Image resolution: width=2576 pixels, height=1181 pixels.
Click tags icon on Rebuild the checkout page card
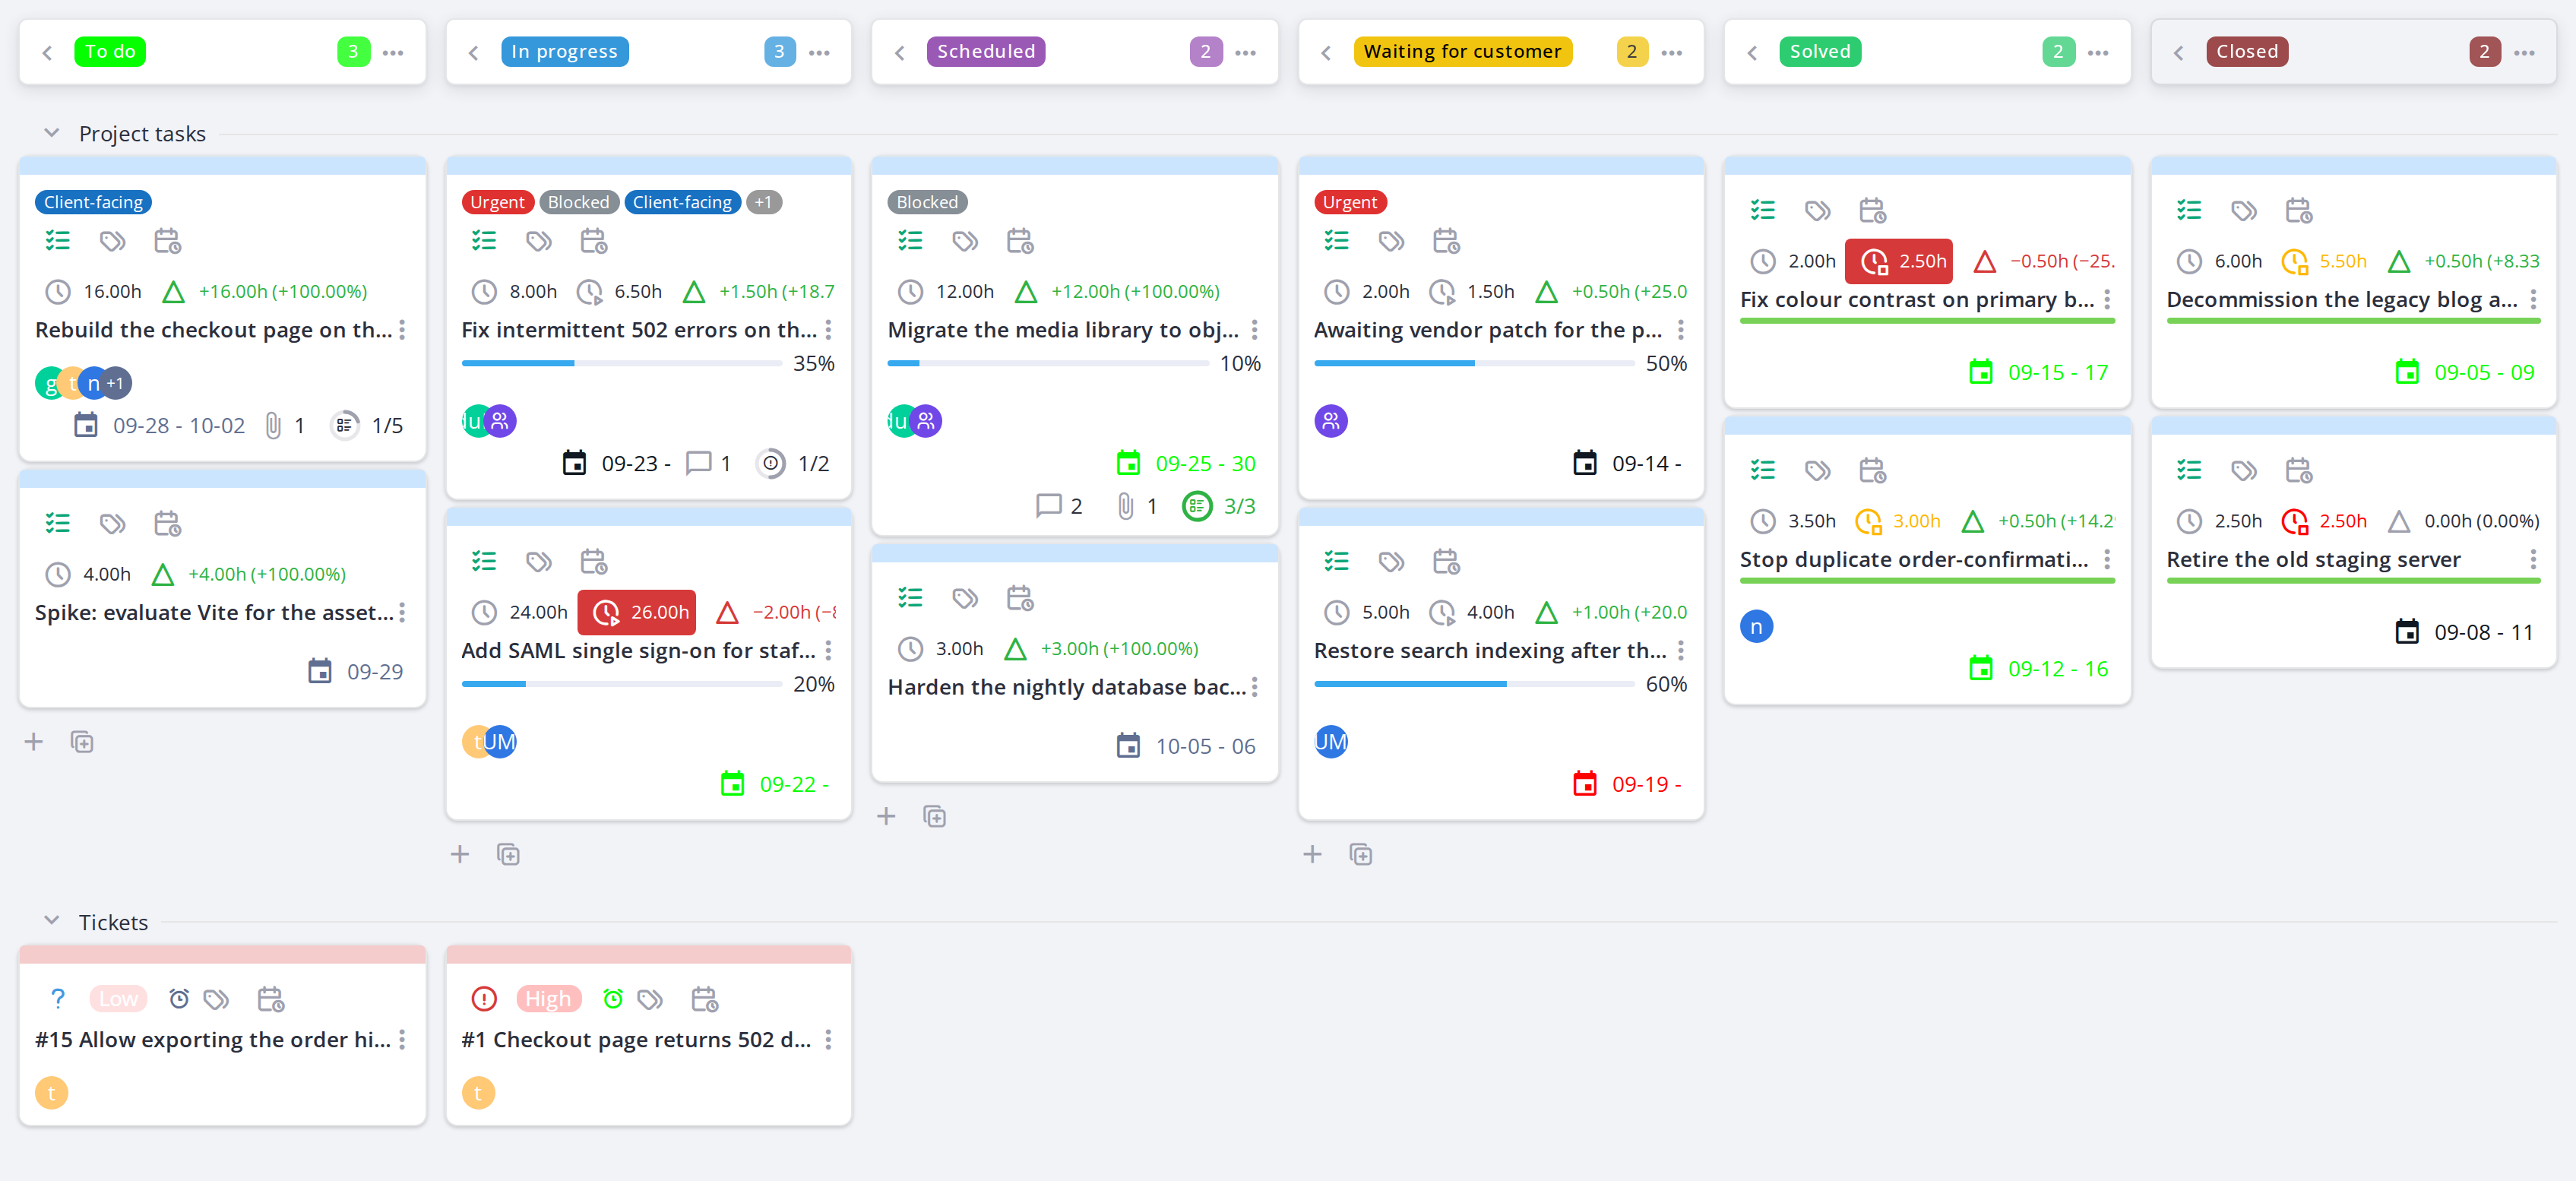click(x=112, y=240)
